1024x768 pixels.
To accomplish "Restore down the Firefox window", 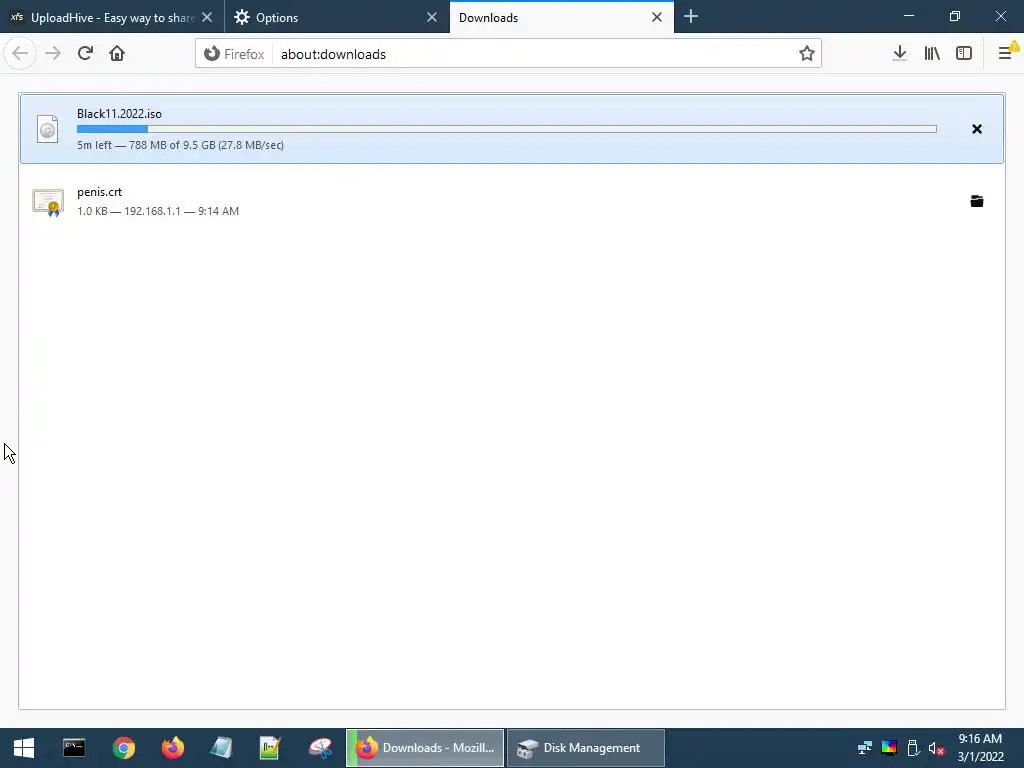I will click(x=955, y=16).
